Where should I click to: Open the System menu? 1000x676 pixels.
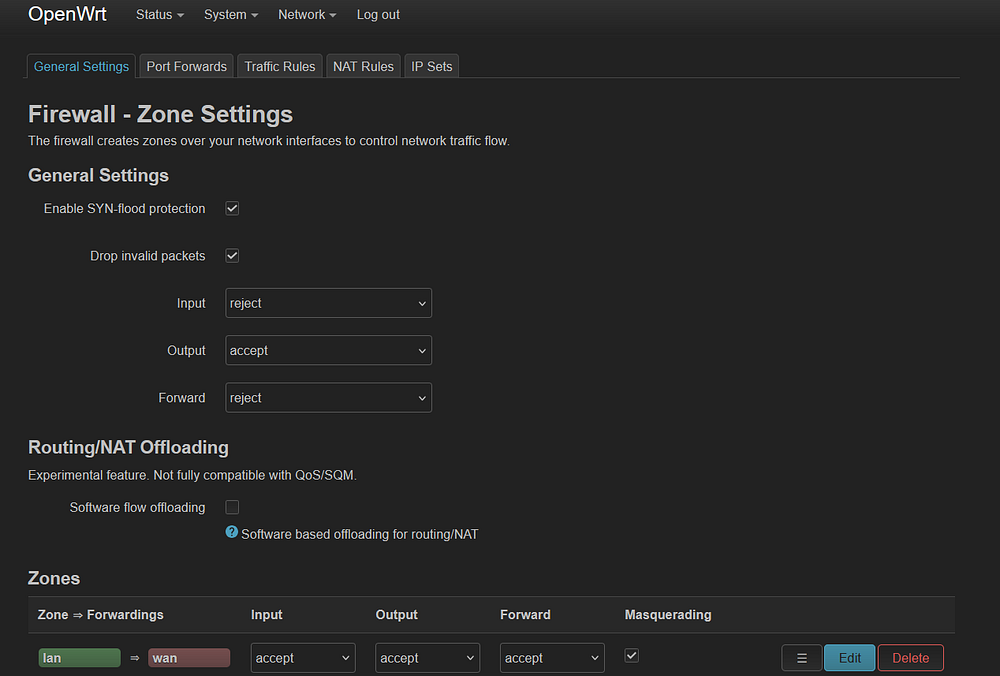pyautogui.click(x=231, y=15)
